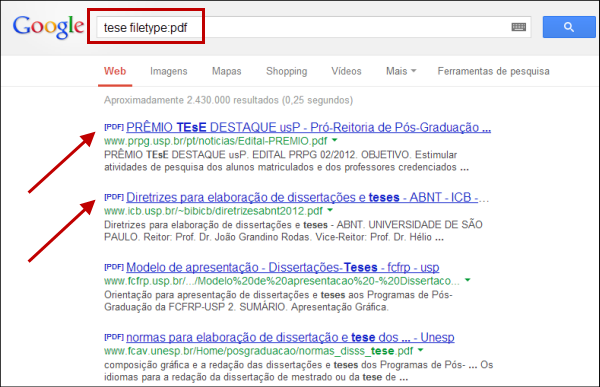Click the Aproximadamente 2.430.000 resultados text
The height and width of the screenshot is (387, 600).
[228, 100]
